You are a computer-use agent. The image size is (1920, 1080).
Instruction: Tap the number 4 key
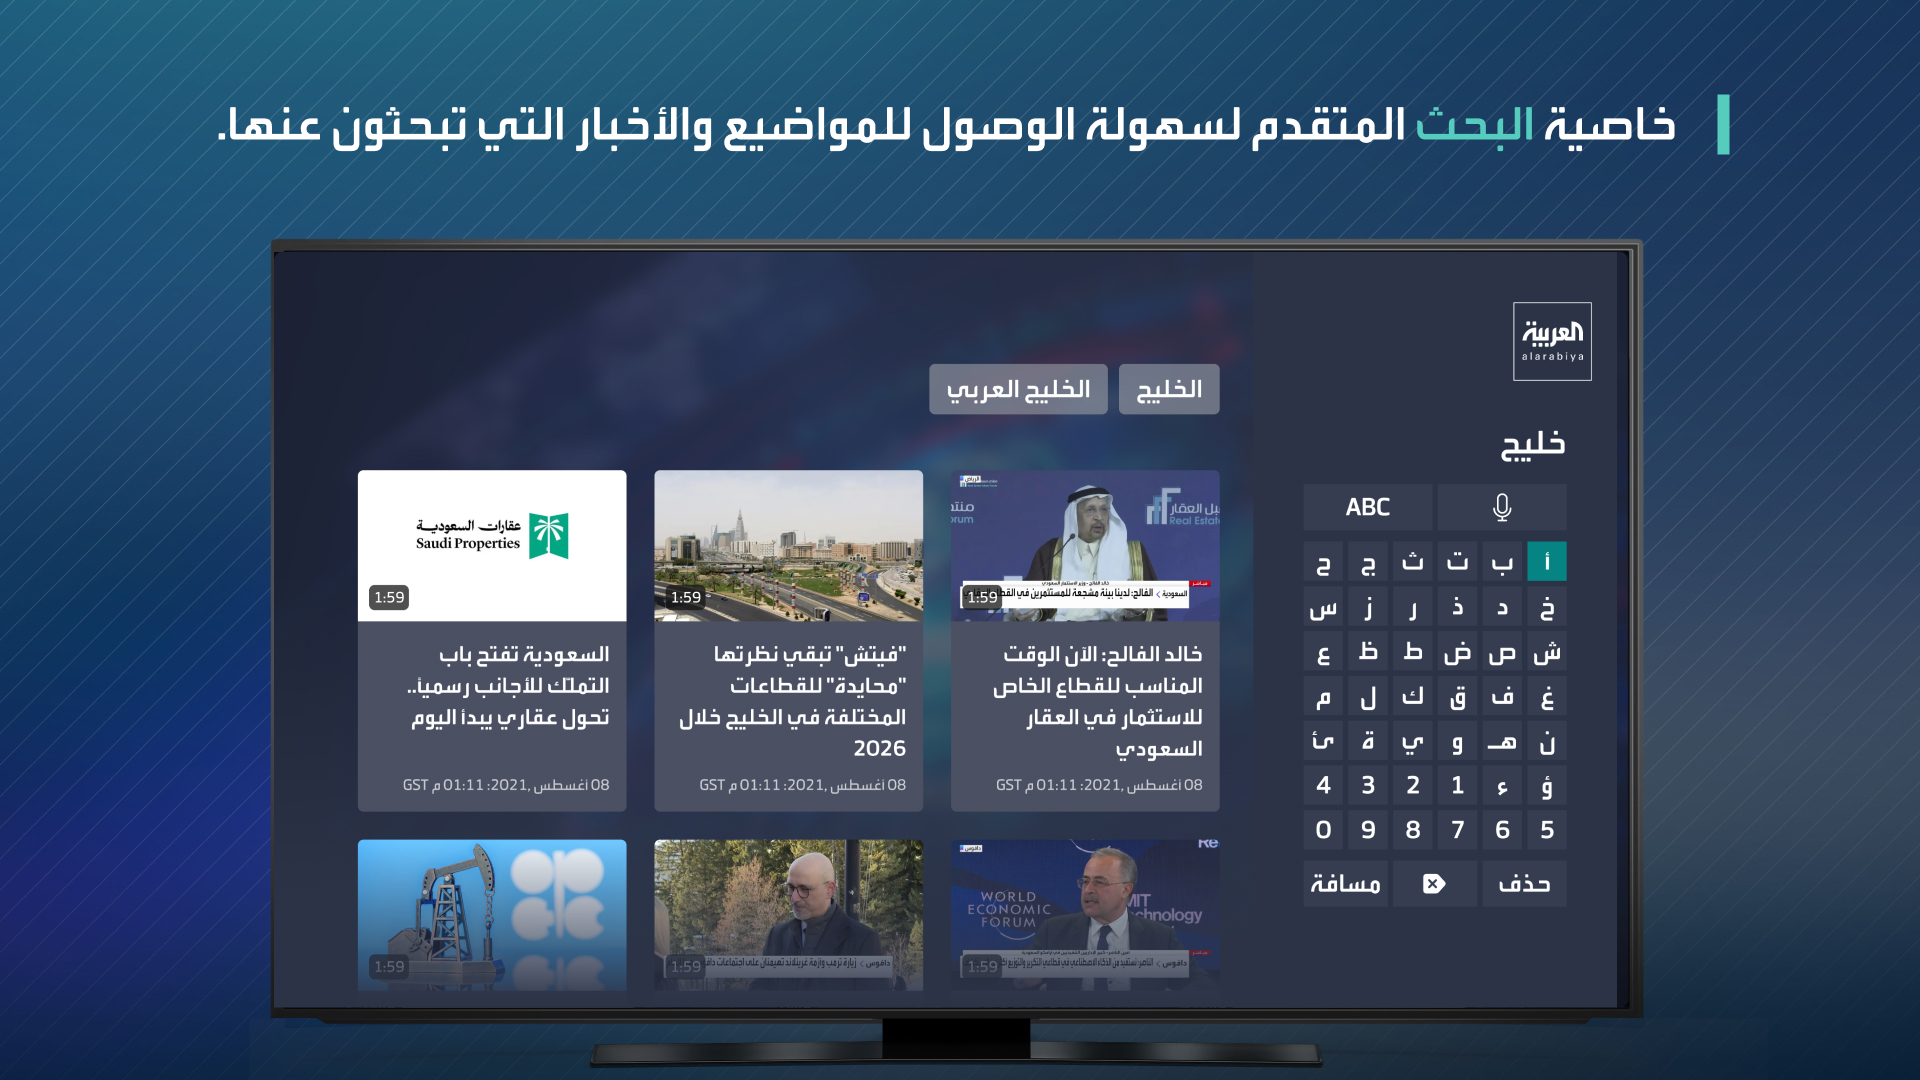click(x=1323, y=786)
